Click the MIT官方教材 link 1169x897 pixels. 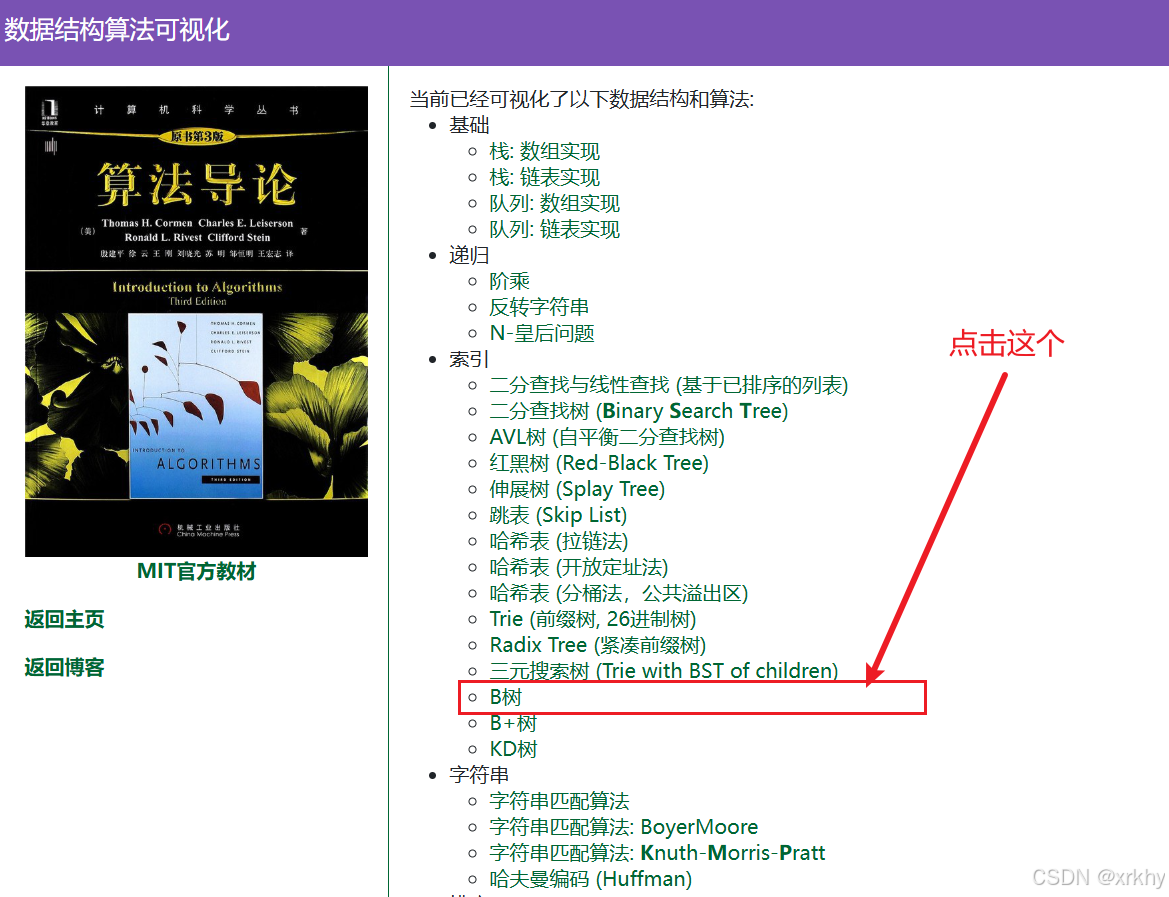[x=196, y=571]
